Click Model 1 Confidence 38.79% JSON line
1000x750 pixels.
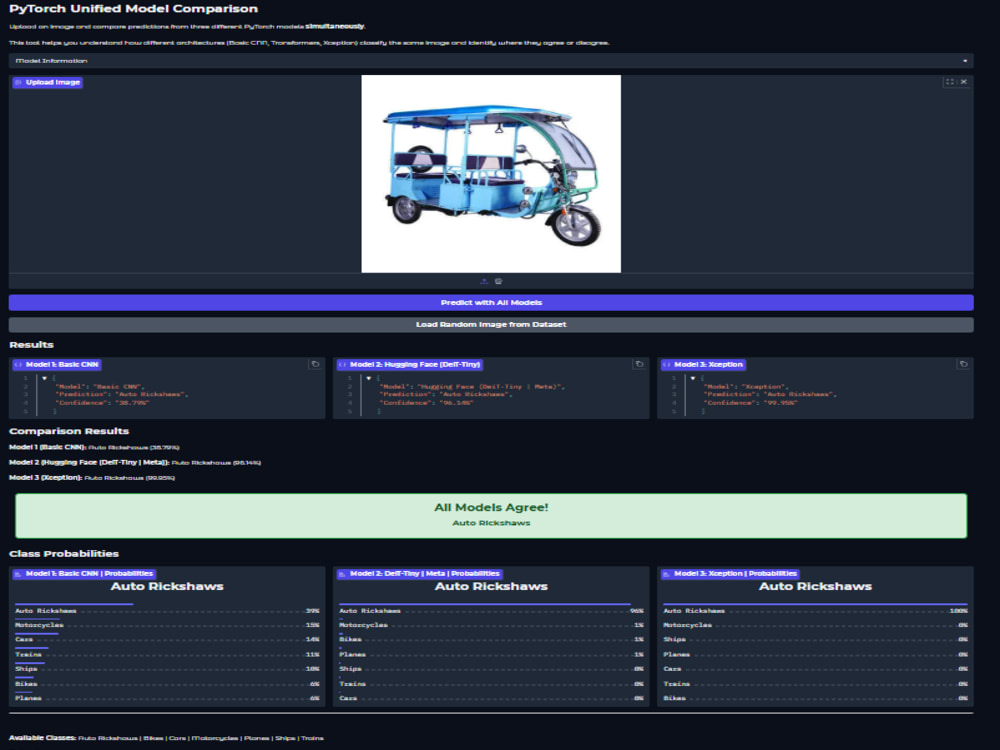(x=103, y=403)
